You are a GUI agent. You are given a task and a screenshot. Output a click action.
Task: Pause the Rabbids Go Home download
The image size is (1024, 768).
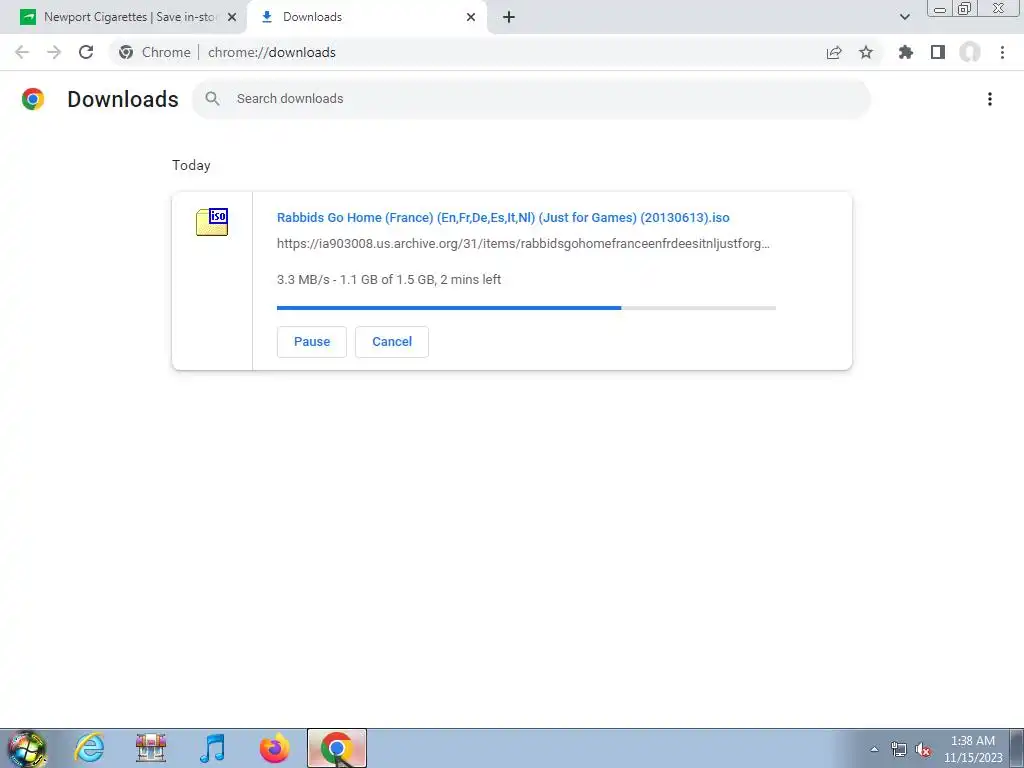(312, 342)
